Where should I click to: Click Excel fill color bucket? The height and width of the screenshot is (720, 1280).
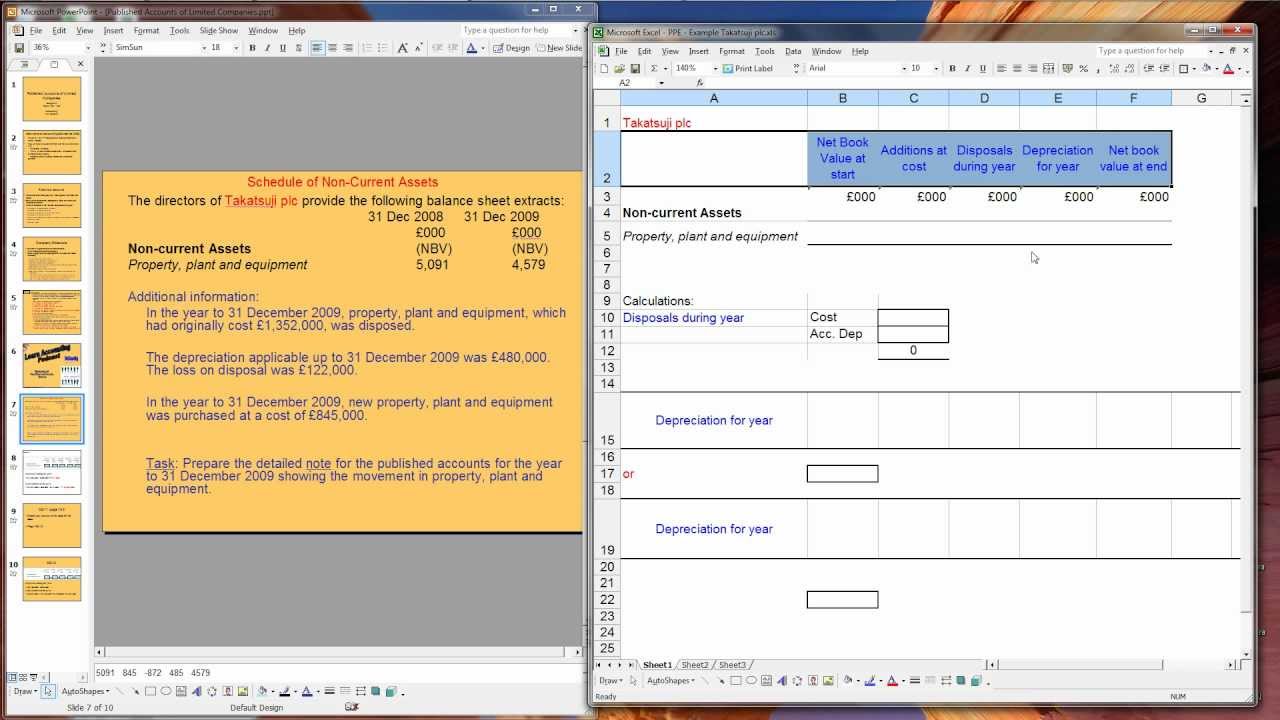1205,68
